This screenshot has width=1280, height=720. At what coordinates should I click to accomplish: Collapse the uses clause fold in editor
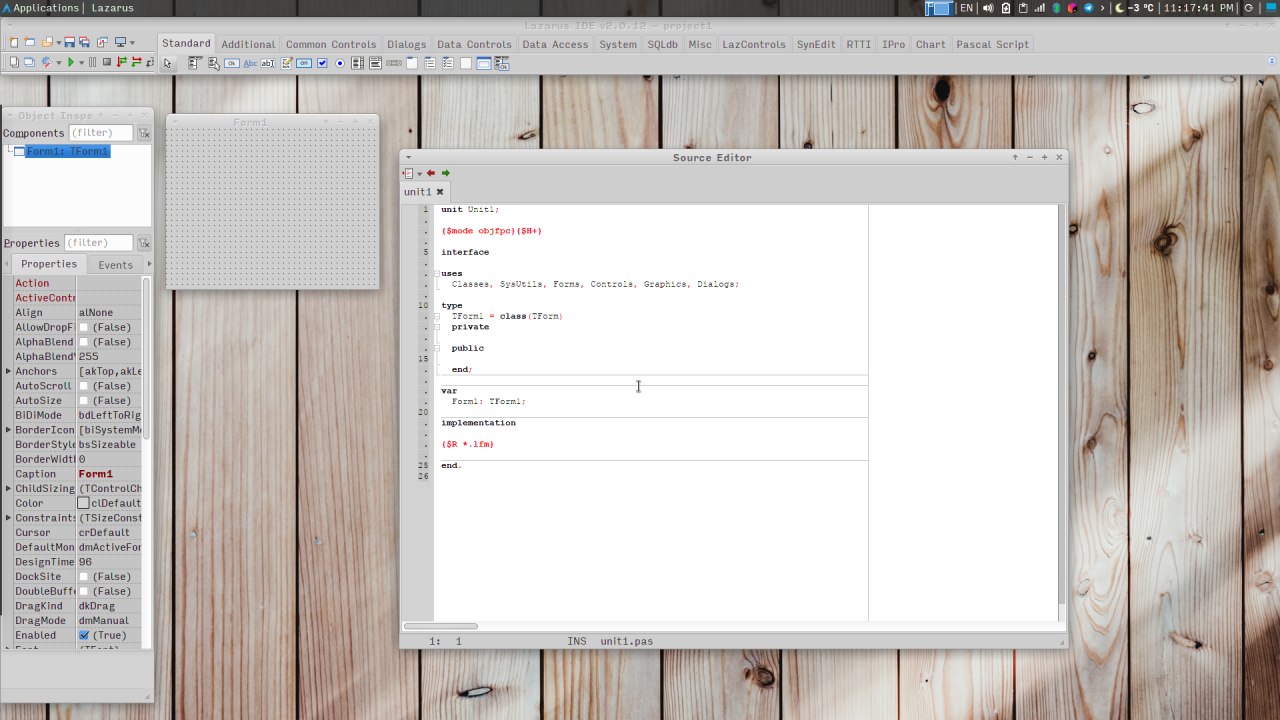point(437,273)
